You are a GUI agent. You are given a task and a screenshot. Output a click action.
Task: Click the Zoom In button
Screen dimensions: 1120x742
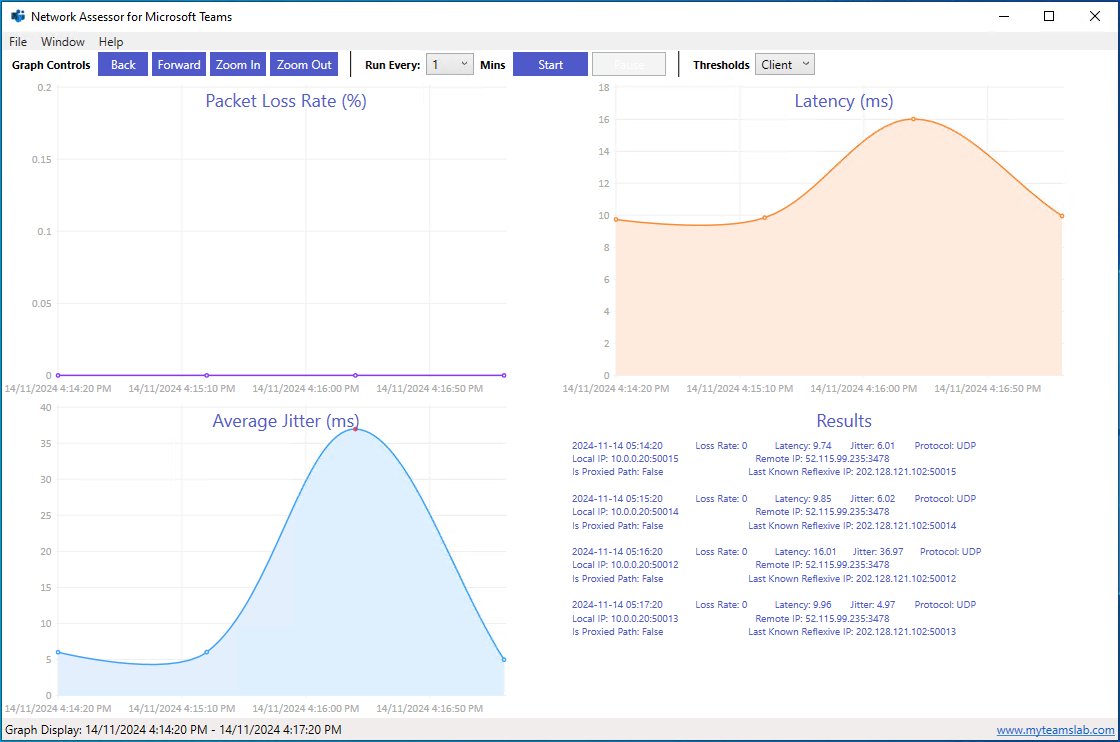point(238,64)
